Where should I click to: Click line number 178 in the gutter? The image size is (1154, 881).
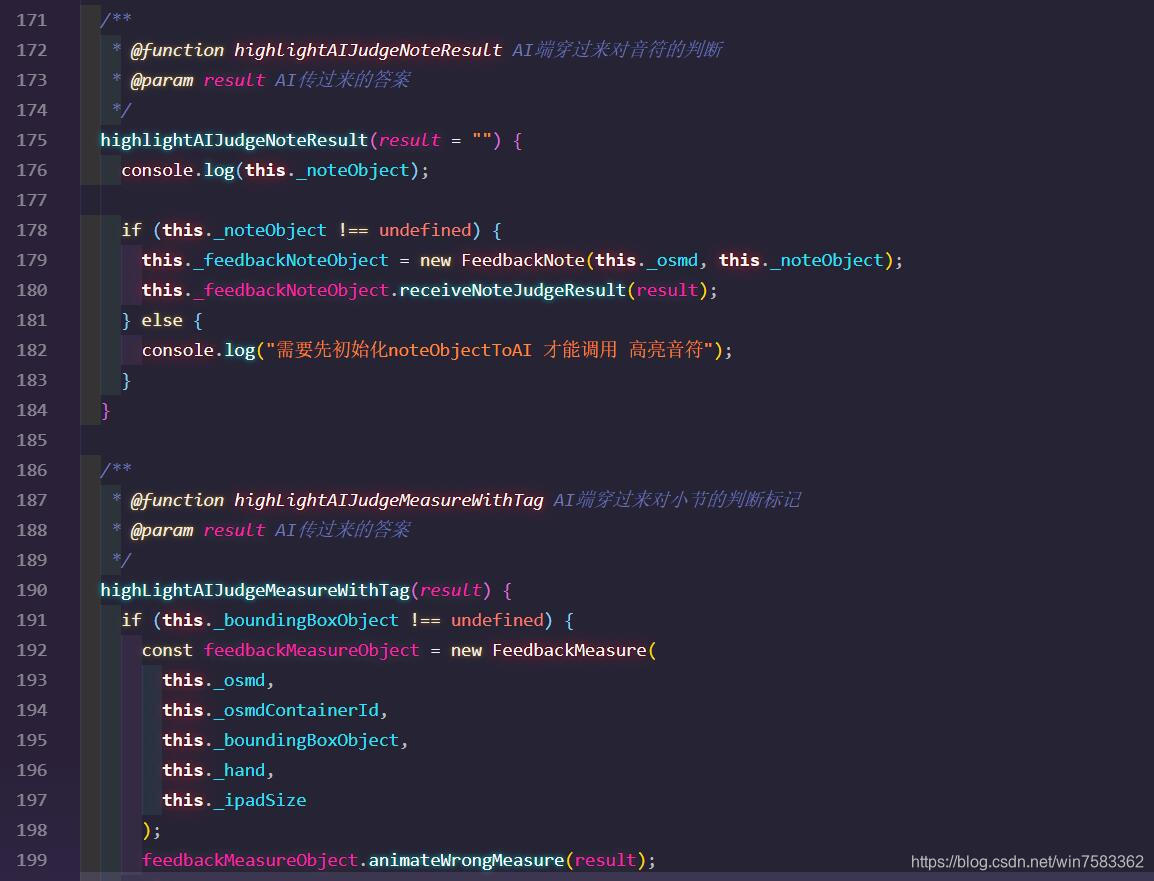pyautogui.click(x=32, y=230)
